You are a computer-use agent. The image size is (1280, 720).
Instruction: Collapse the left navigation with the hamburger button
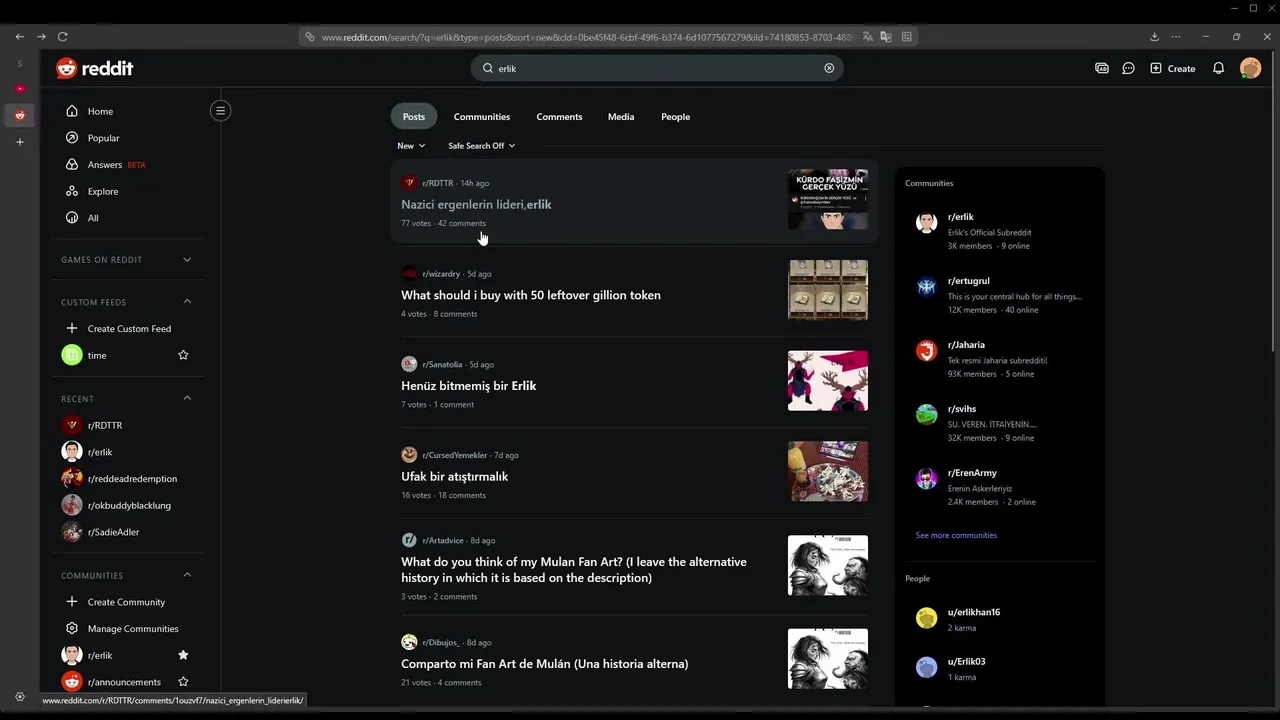coord(221,110)
